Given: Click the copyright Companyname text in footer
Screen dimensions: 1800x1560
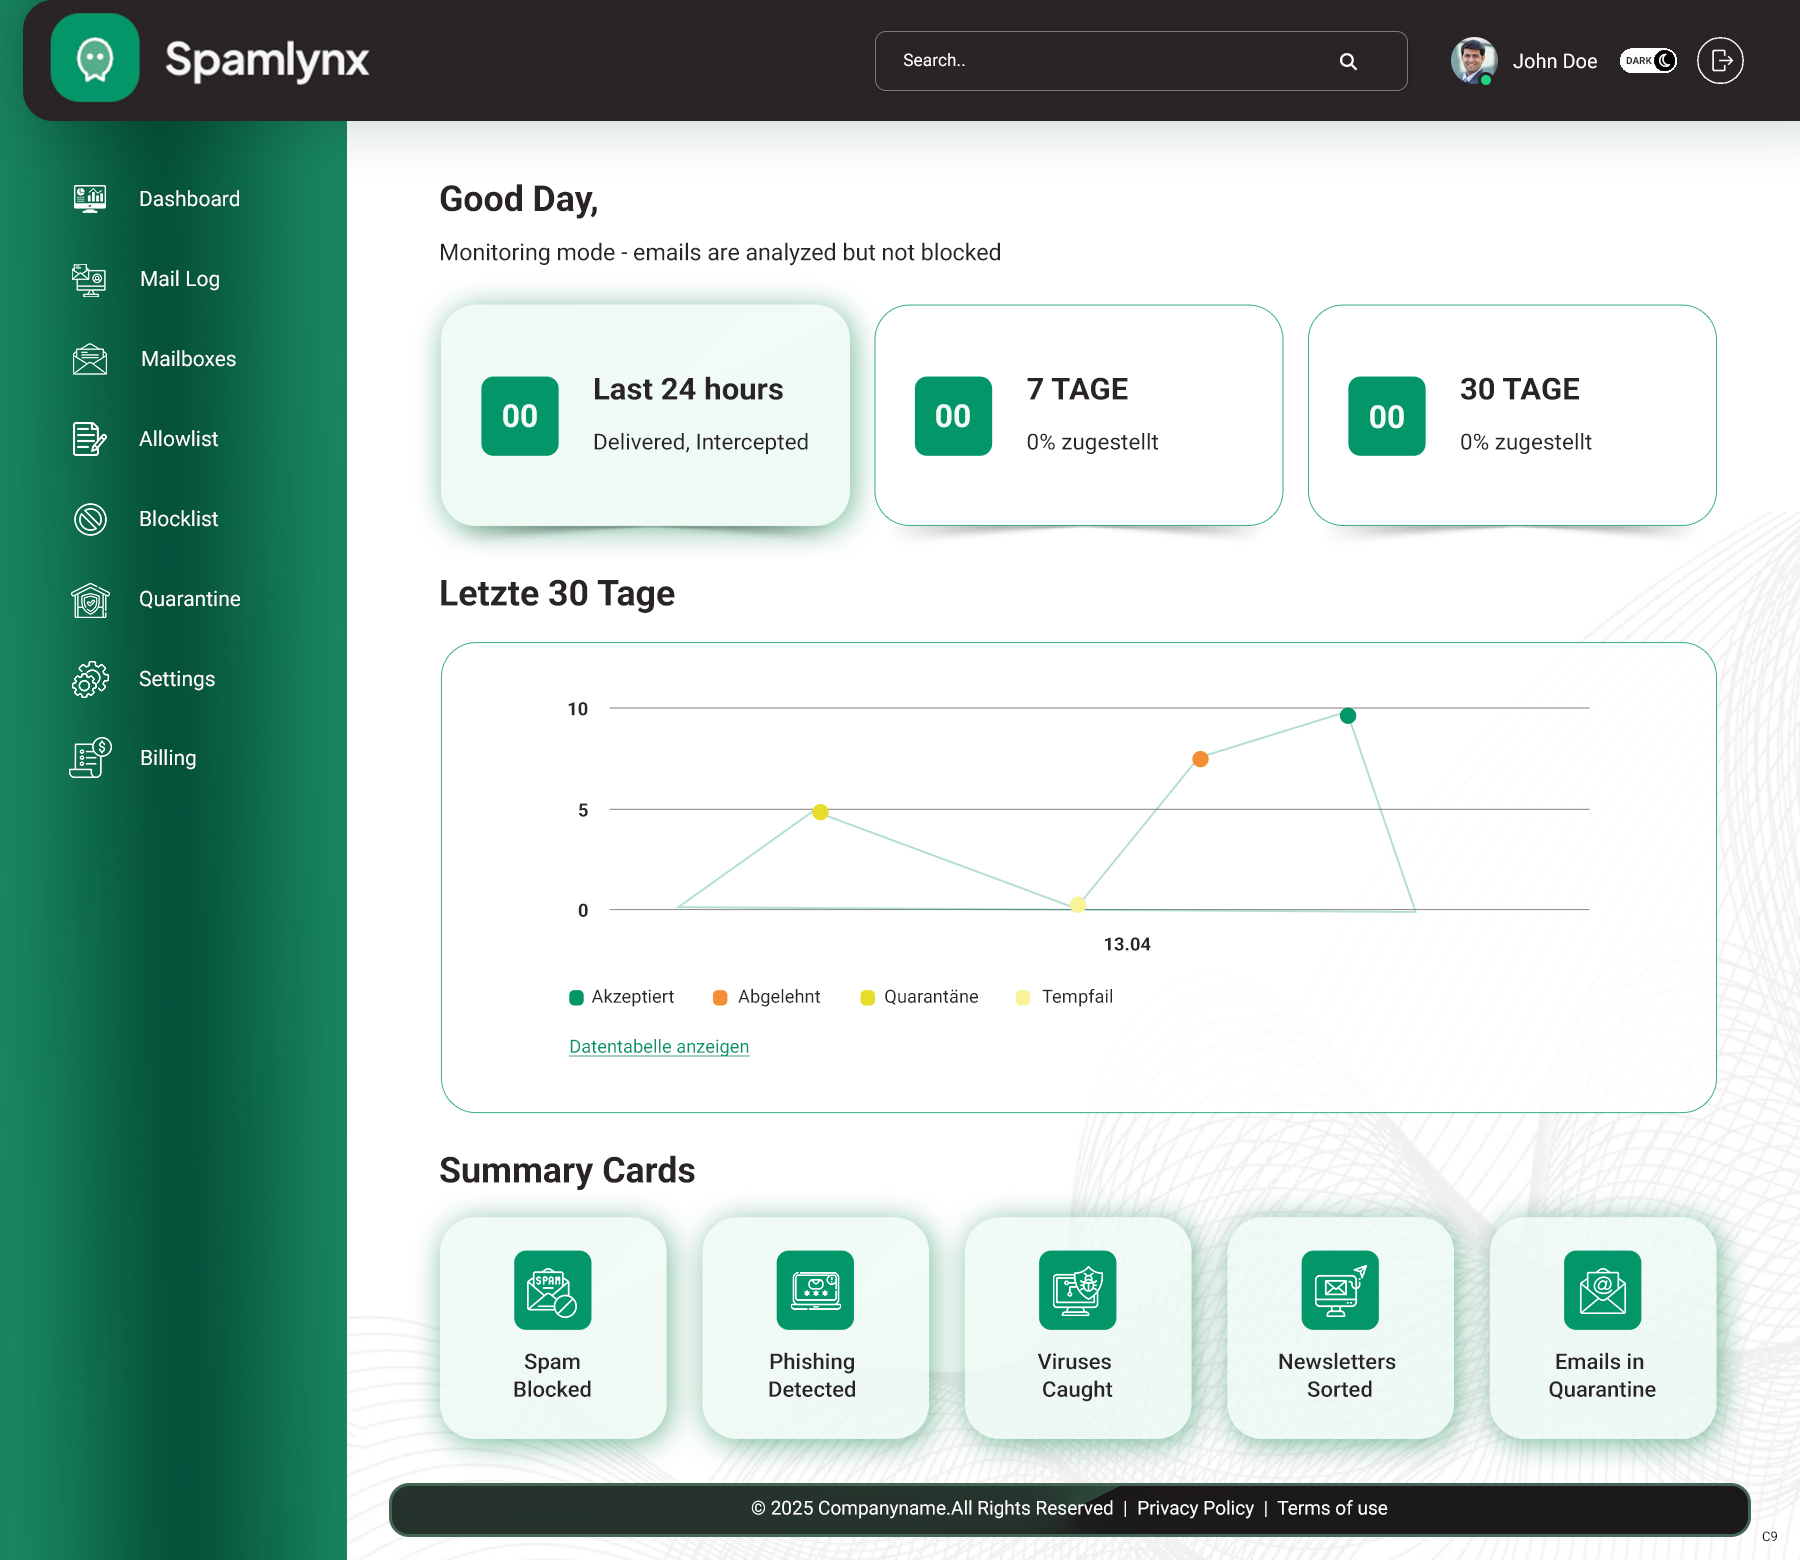Looking at the screenshot, I should point(932,1508).
